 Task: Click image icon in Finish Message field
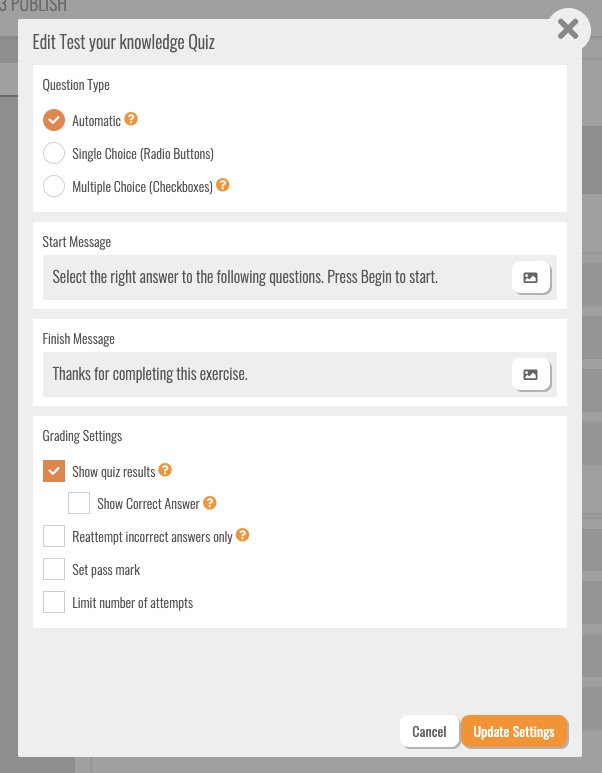(x=530, y=374)
